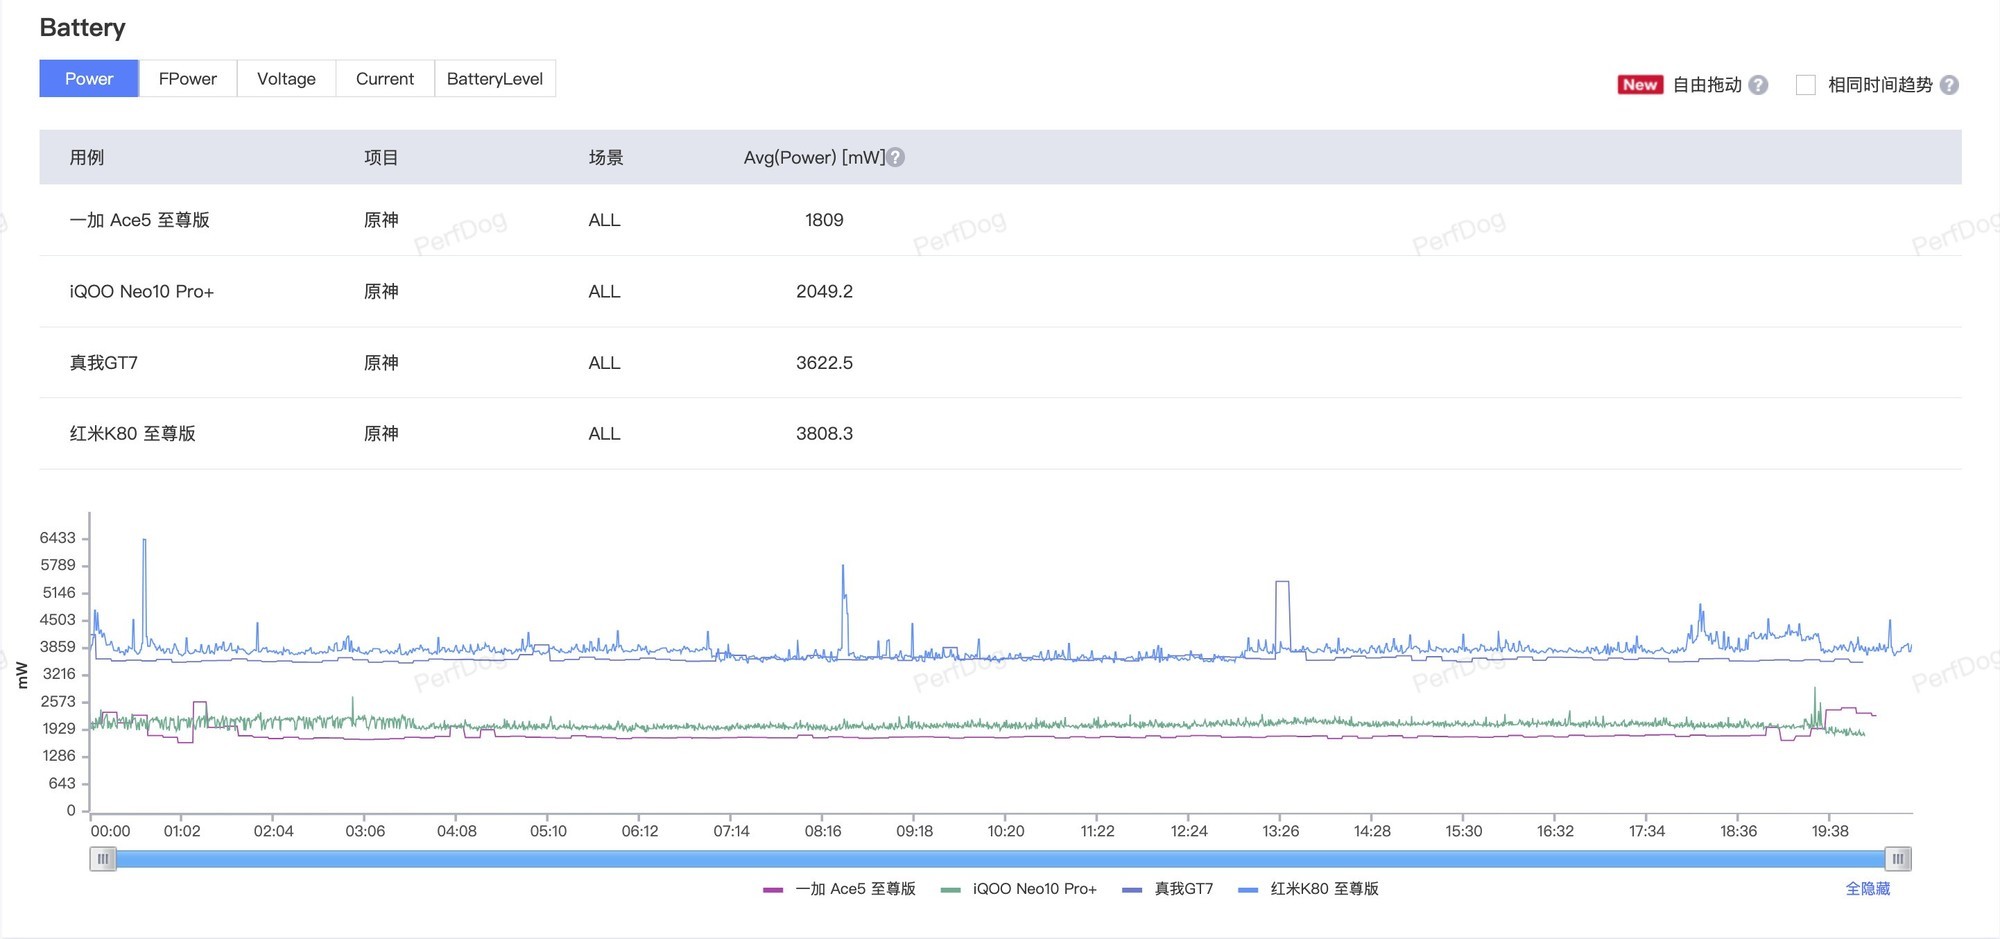Open the BatteryLevel tab
Screen dimensions: 2000x939
pos(494,79)
